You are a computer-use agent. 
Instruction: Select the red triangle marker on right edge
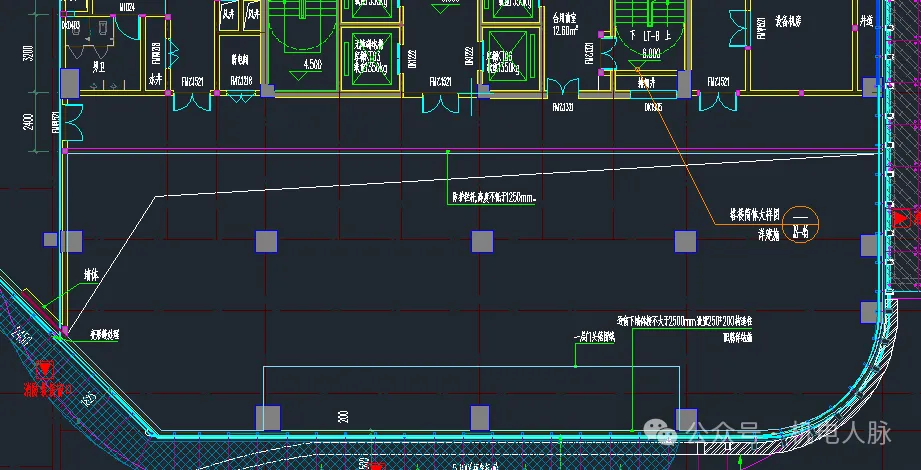(x=903, y=216)
